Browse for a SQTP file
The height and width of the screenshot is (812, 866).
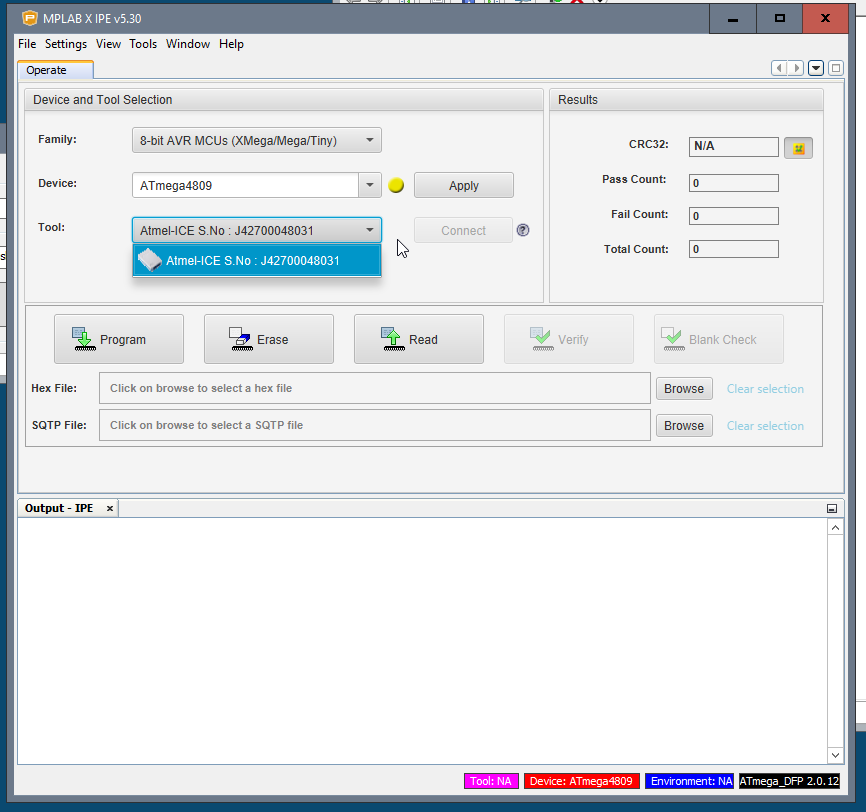click(684, 425)
